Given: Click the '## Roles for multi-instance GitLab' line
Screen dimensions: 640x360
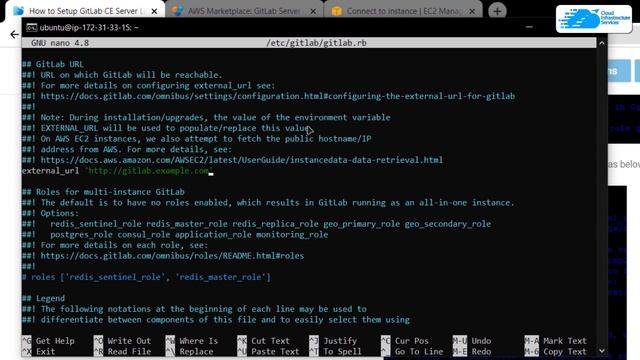Looking at the screenshot, I should [x=103, y=192].
